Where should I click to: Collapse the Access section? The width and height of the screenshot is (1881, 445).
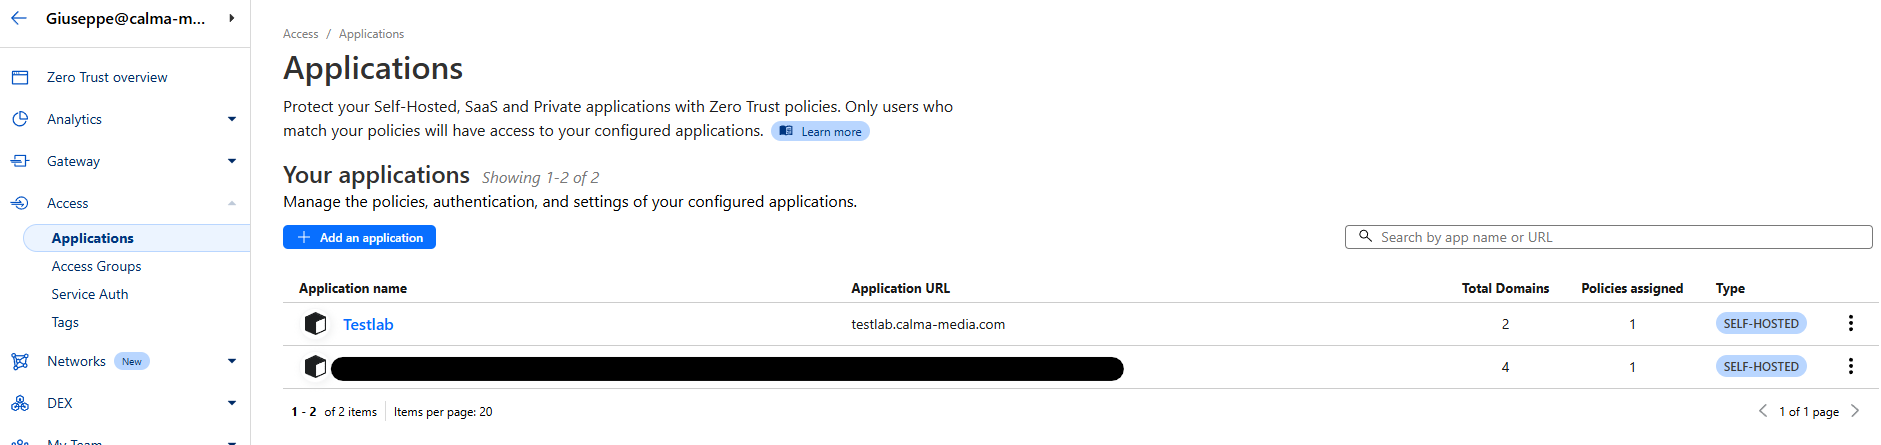232,203
